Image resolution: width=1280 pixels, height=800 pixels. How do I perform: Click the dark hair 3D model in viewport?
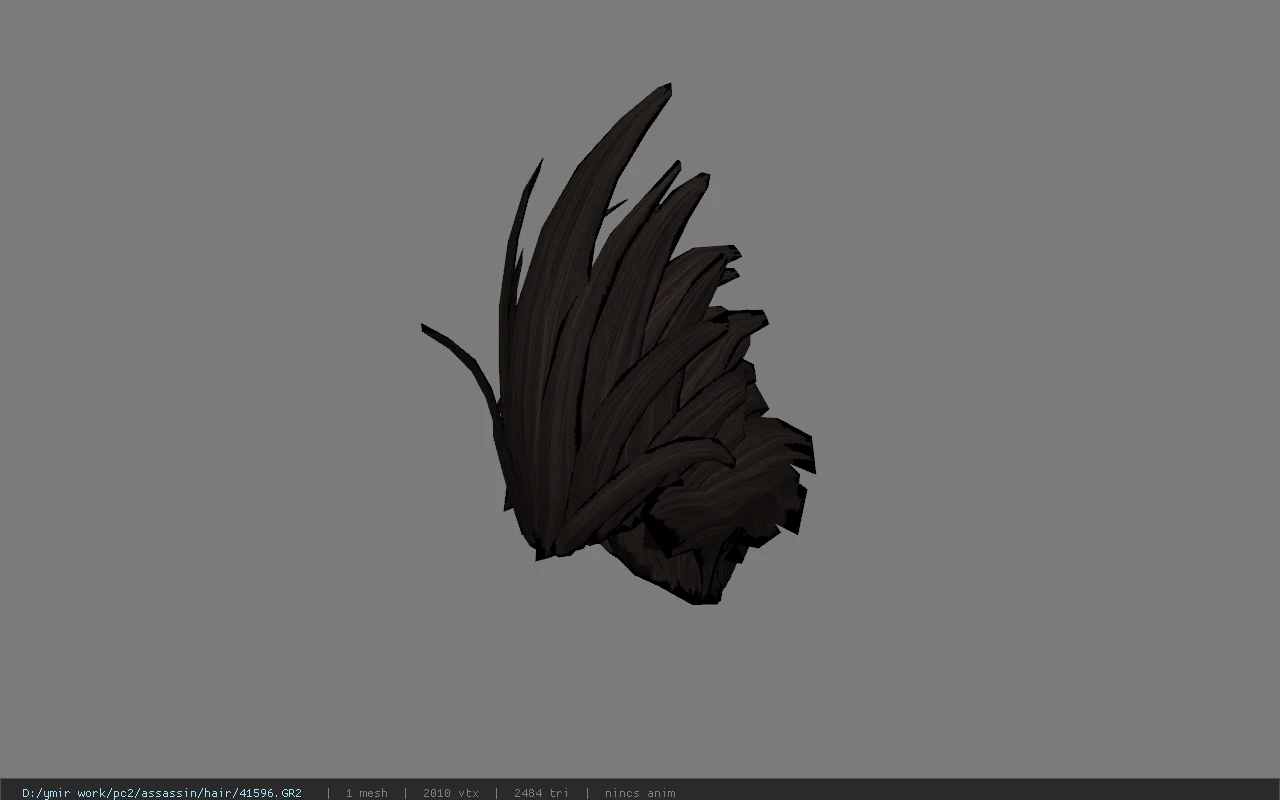click(617, 346)
